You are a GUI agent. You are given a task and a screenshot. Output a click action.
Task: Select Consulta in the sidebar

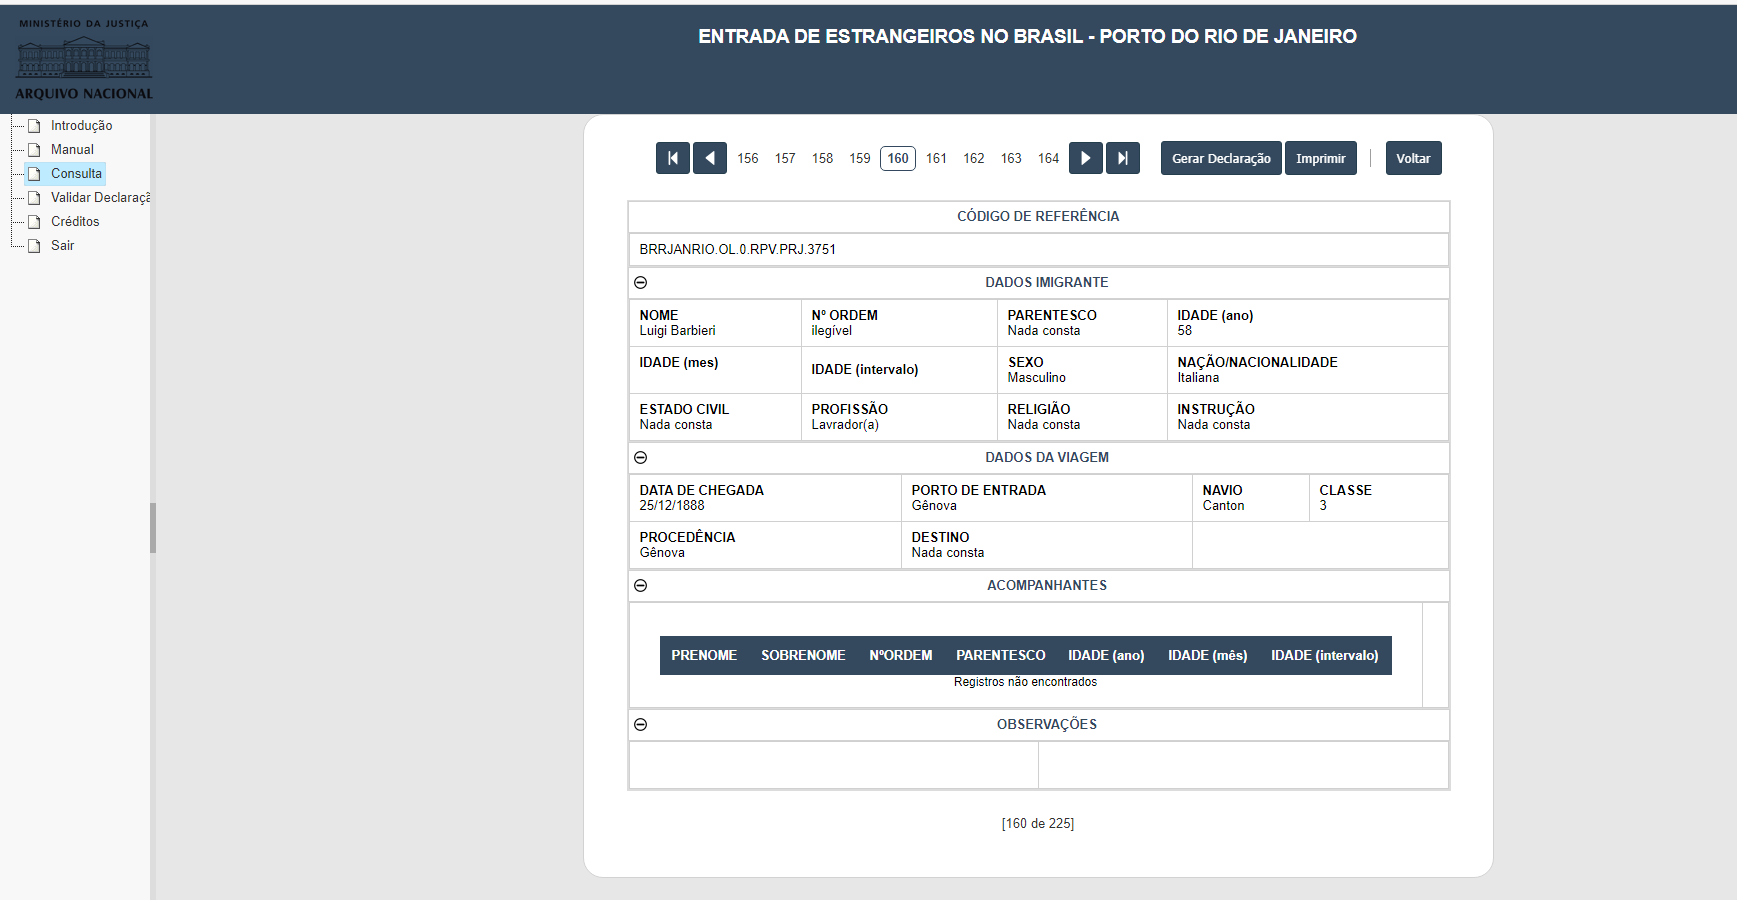tap(77, 174)
